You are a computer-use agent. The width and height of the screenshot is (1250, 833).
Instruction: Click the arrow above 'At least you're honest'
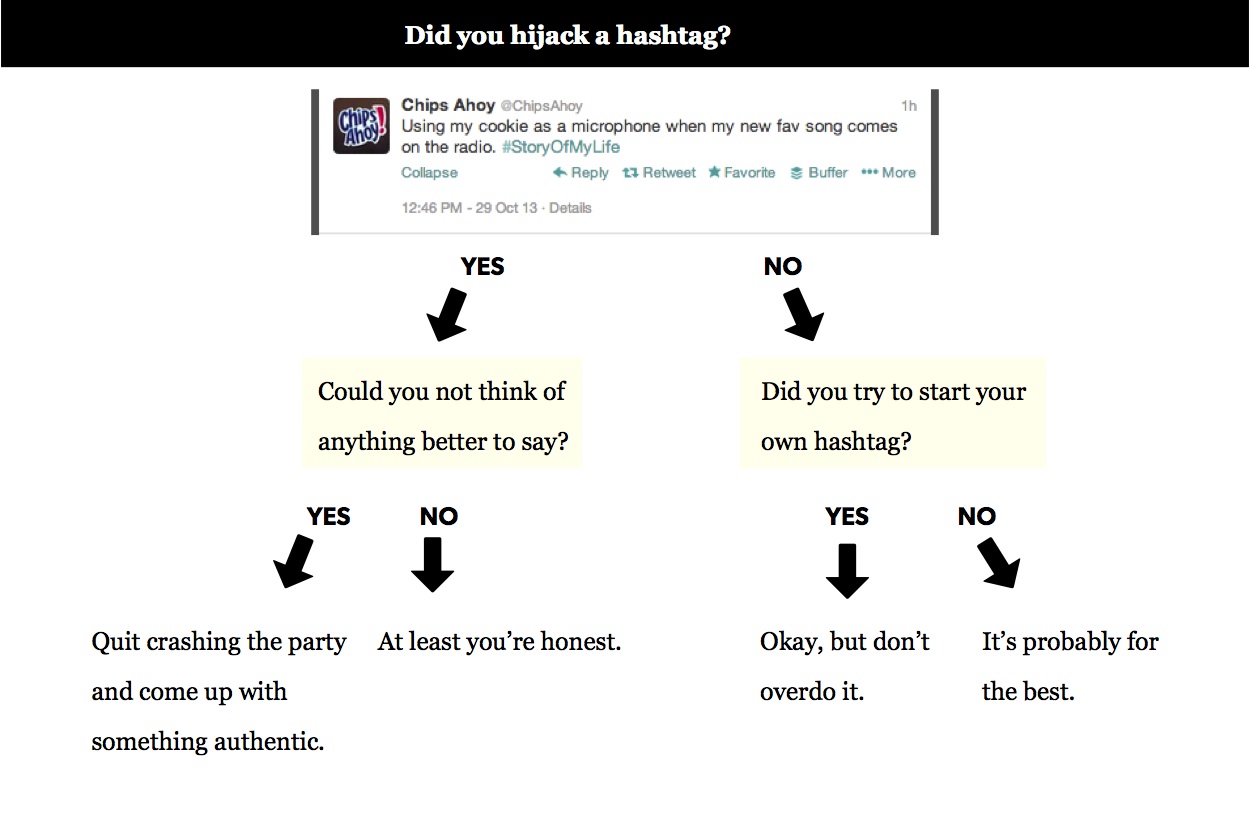coord(432,565)
